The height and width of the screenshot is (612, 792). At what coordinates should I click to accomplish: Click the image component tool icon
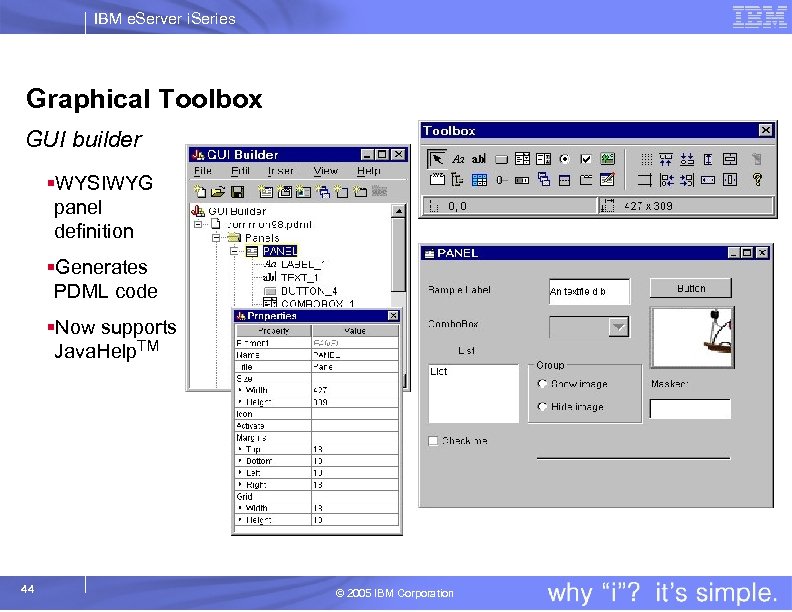point(607,159)
